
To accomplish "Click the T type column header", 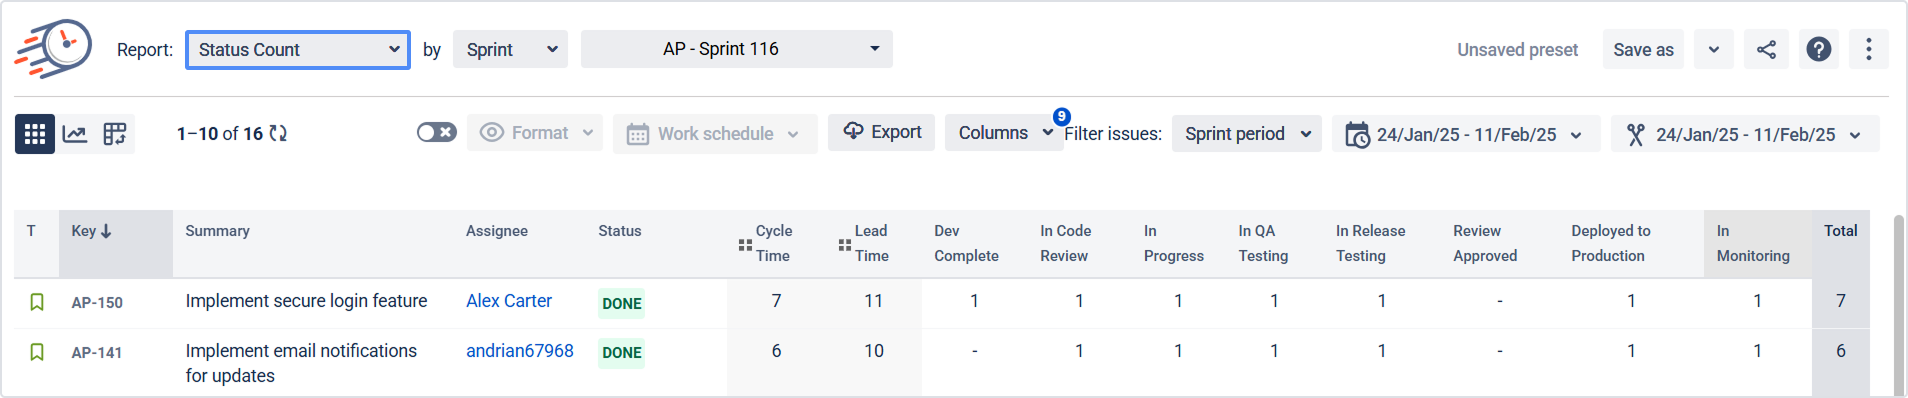I will pos(31,231).
